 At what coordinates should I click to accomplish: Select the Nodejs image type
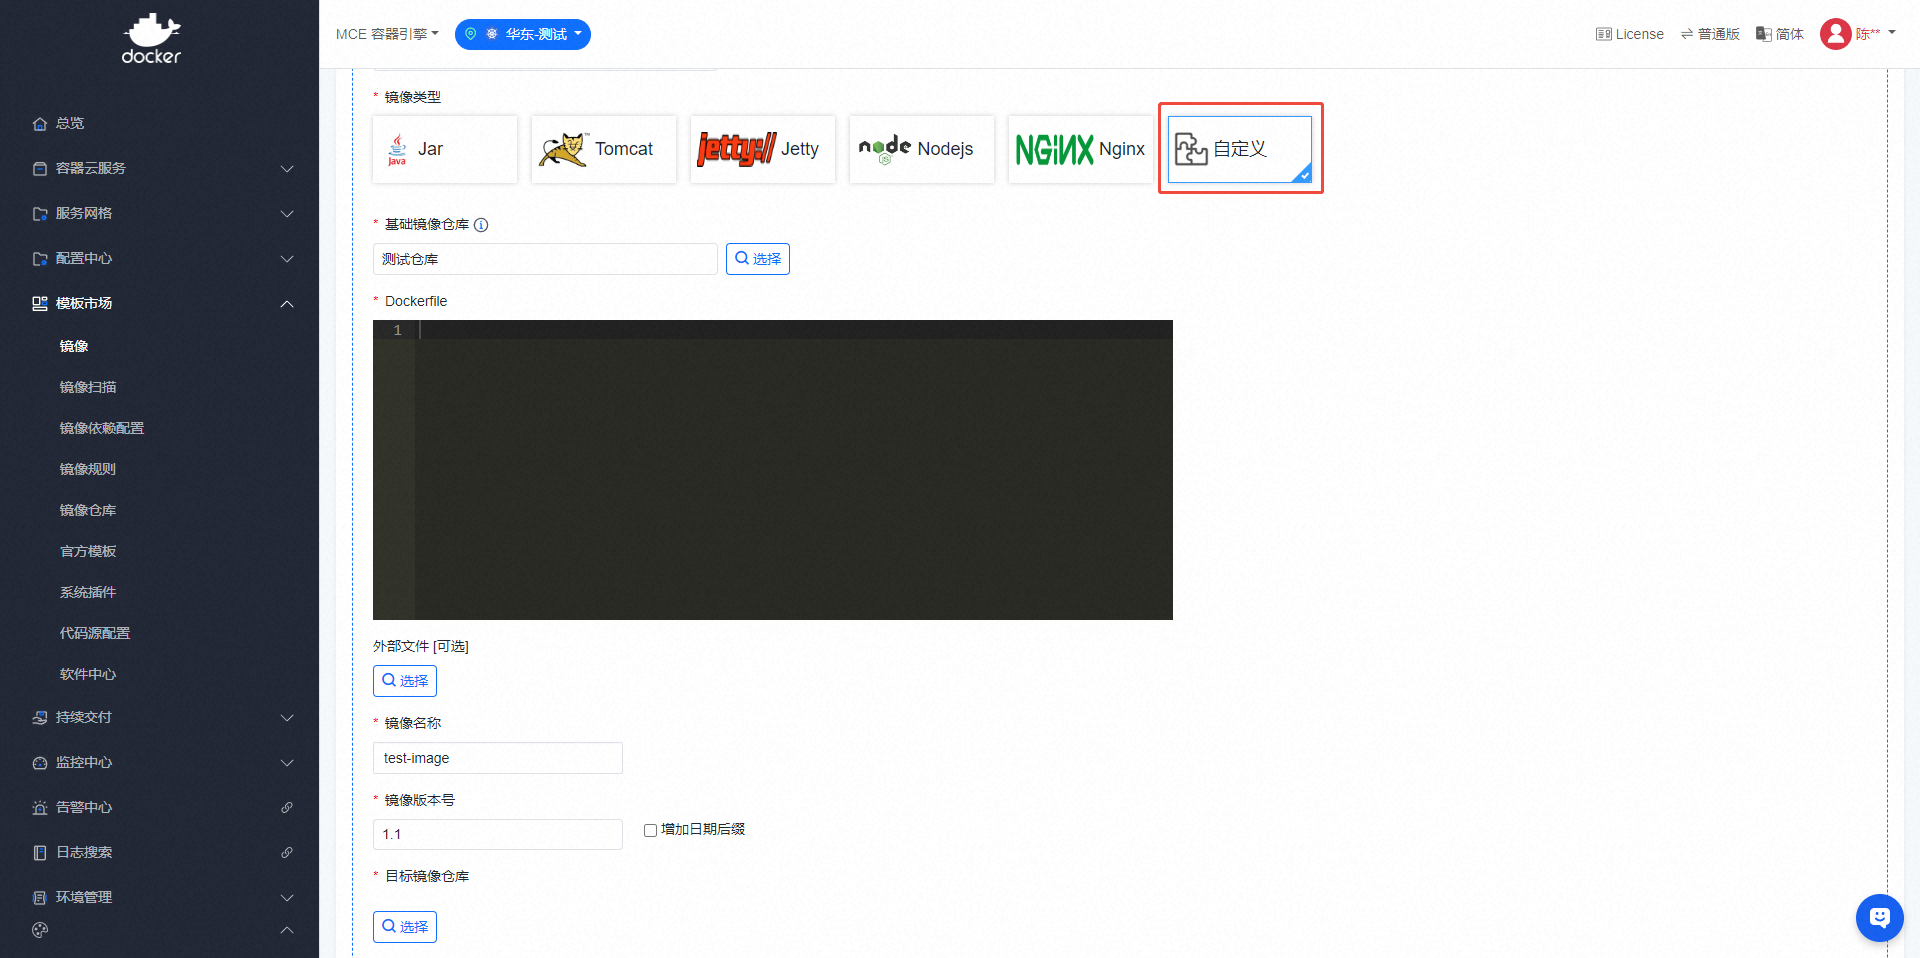pyautogui.click(x=921, y=149)
